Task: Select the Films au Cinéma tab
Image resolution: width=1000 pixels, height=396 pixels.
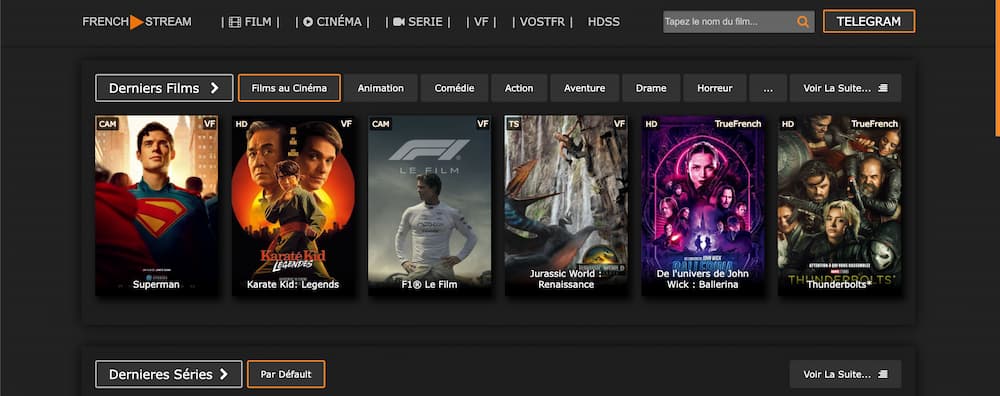Action: pyautogui.click(x=289, y=88)
